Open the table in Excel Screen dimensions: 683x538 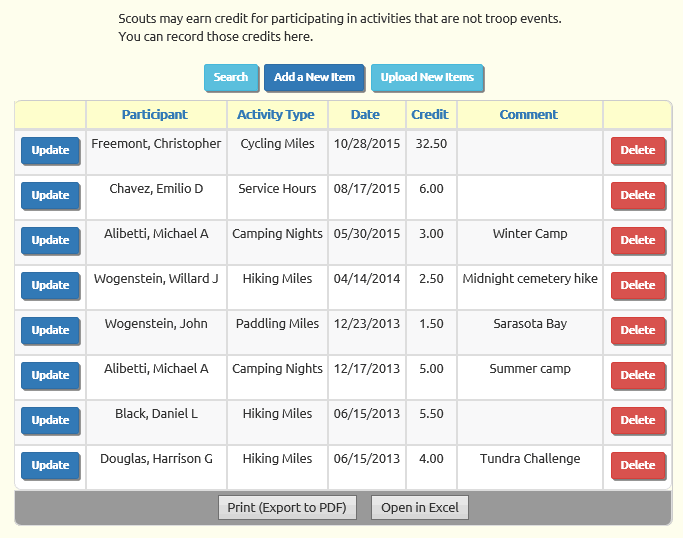pyautogui.click(x=420, y=508)
